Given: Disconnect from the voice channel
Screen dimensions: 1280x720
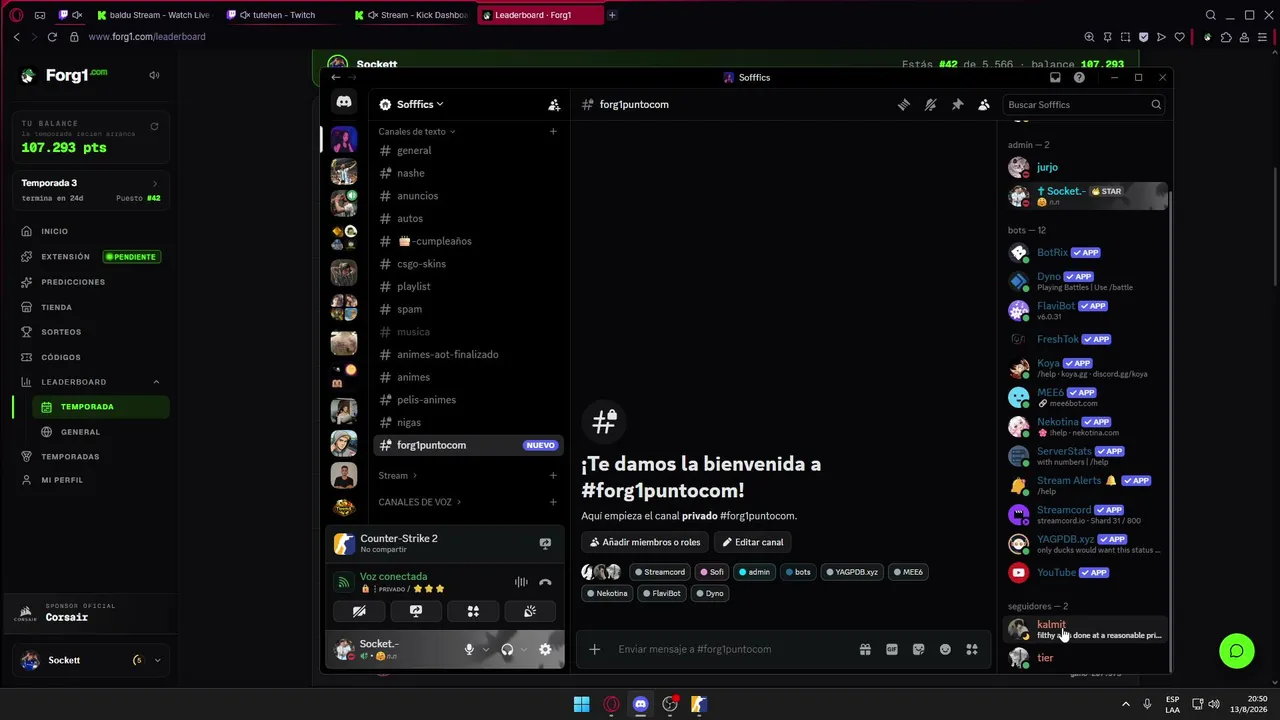Looking at the screenshot, I should (x=545, y=582).
